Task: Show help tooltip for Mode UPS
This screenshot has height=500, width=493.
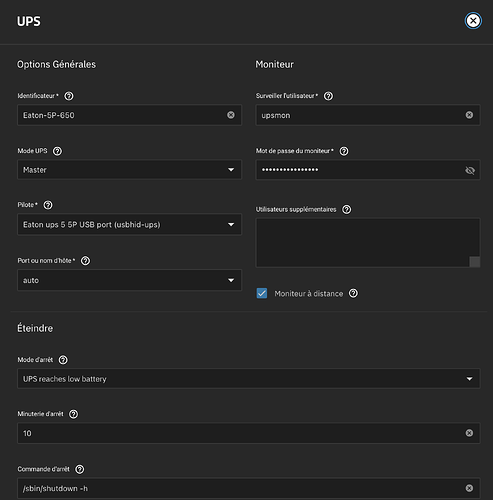Action: pyautogui.click(x=57, y=151)
